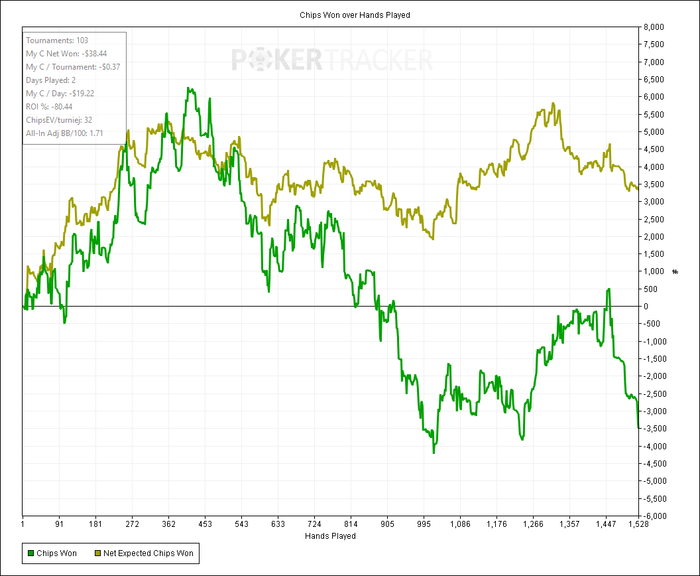This screenshot has width=700, height=576.
Task: Click the y-axis value -5,000
Action: (655, 481)
